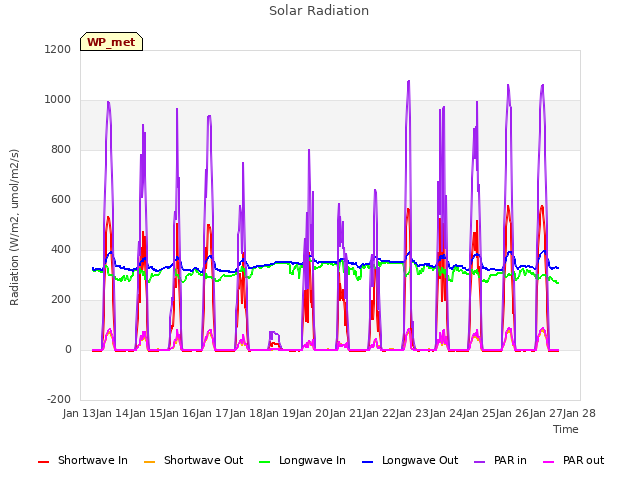Click the 800 y-axis tick label
Image resolution: width=640 pixels, height=480 pixels.
61,149
